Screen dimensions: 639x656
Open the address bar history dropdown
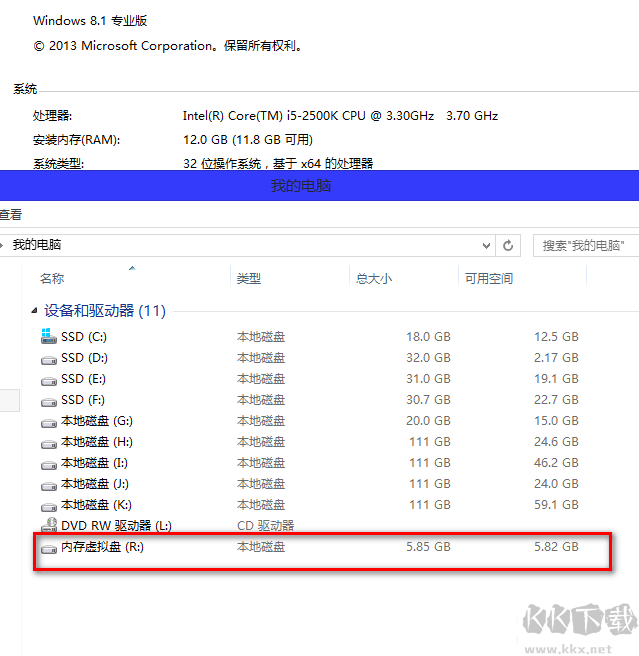click(x=486, y=245)
